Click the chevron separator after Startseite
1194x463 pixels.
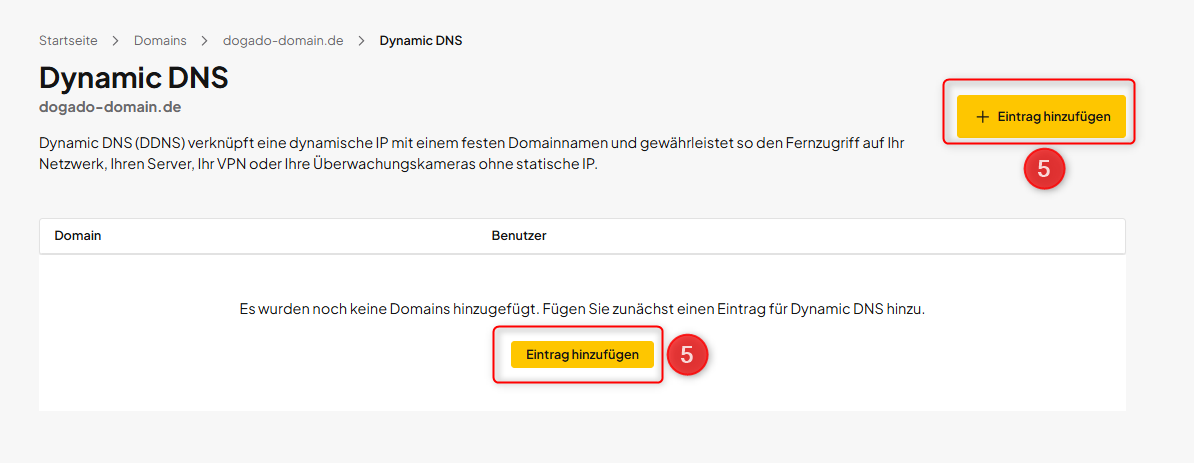[116, 41]
